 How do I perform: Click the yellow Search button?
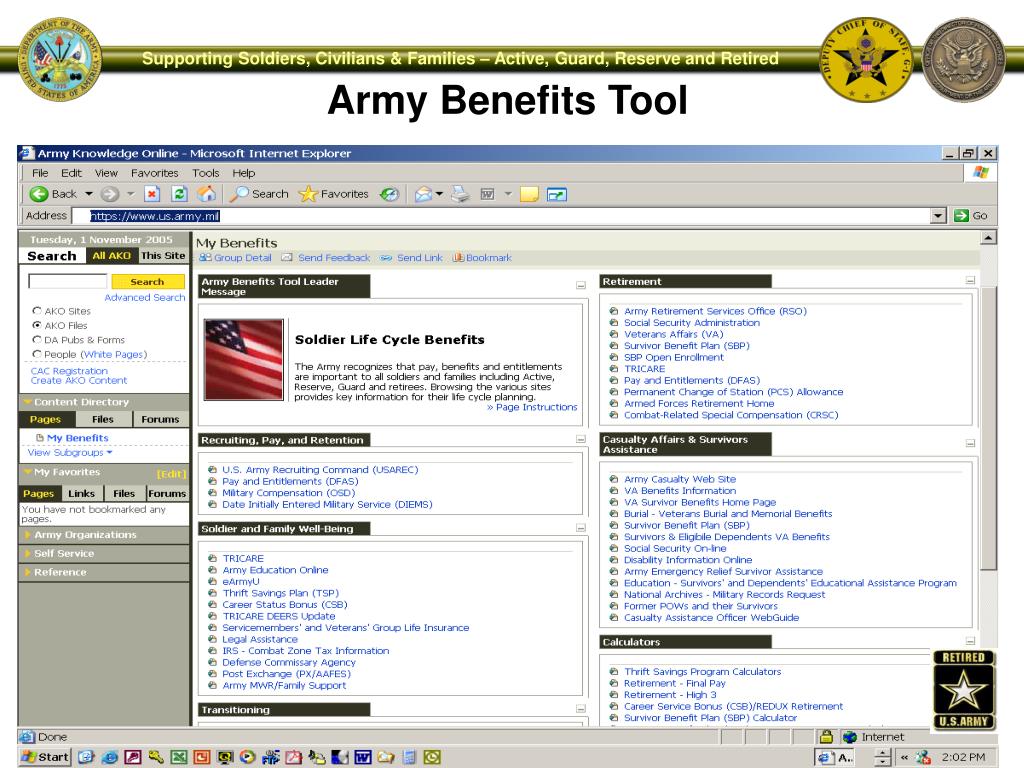pyautogui.click(x=147, y=281)
